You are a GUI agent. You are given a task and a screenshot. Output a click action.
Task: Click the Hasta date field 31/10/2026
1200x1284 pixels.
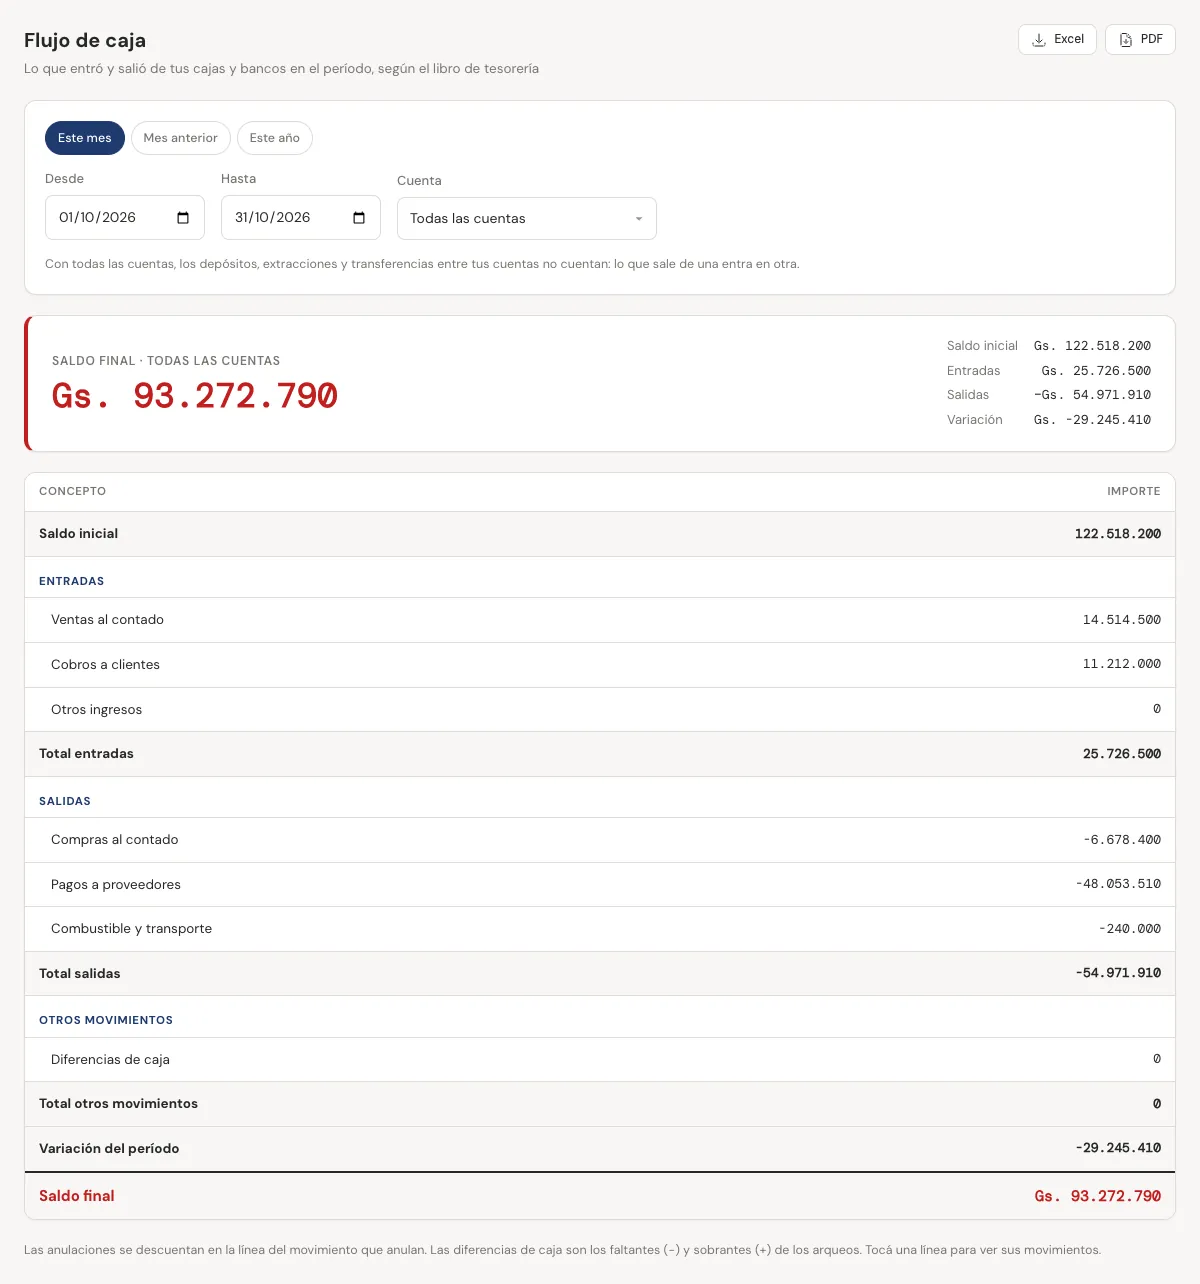point(301,218)
